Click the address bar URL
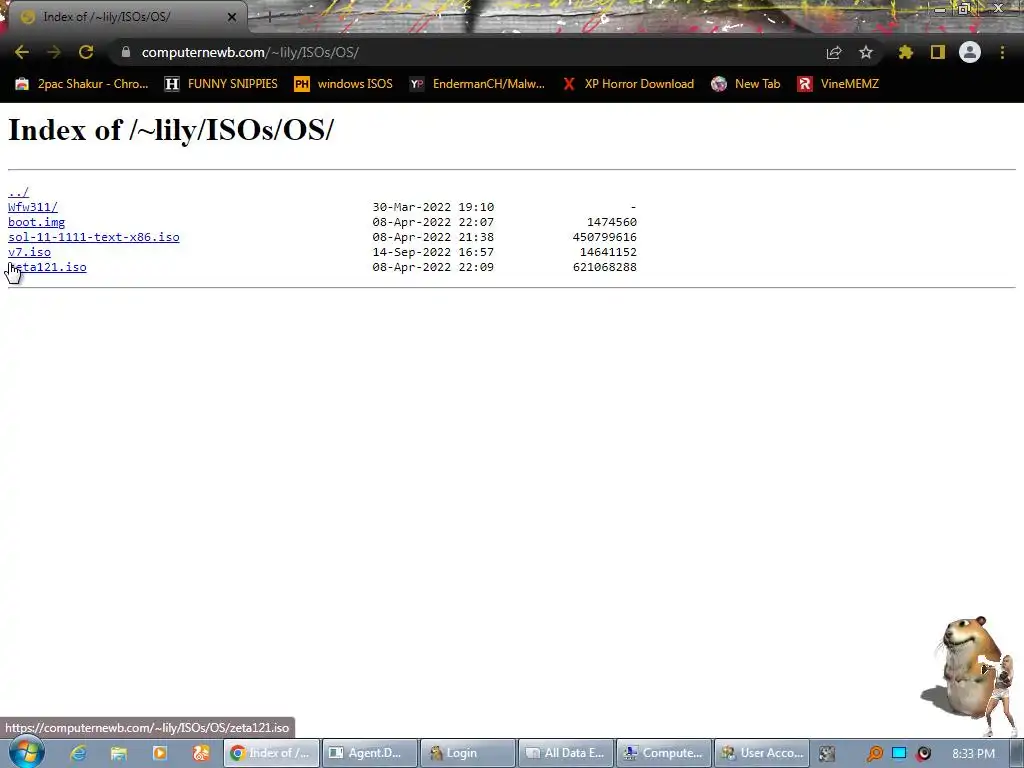The height and width of the screenshot is (768, 1024). click(250, 52)
